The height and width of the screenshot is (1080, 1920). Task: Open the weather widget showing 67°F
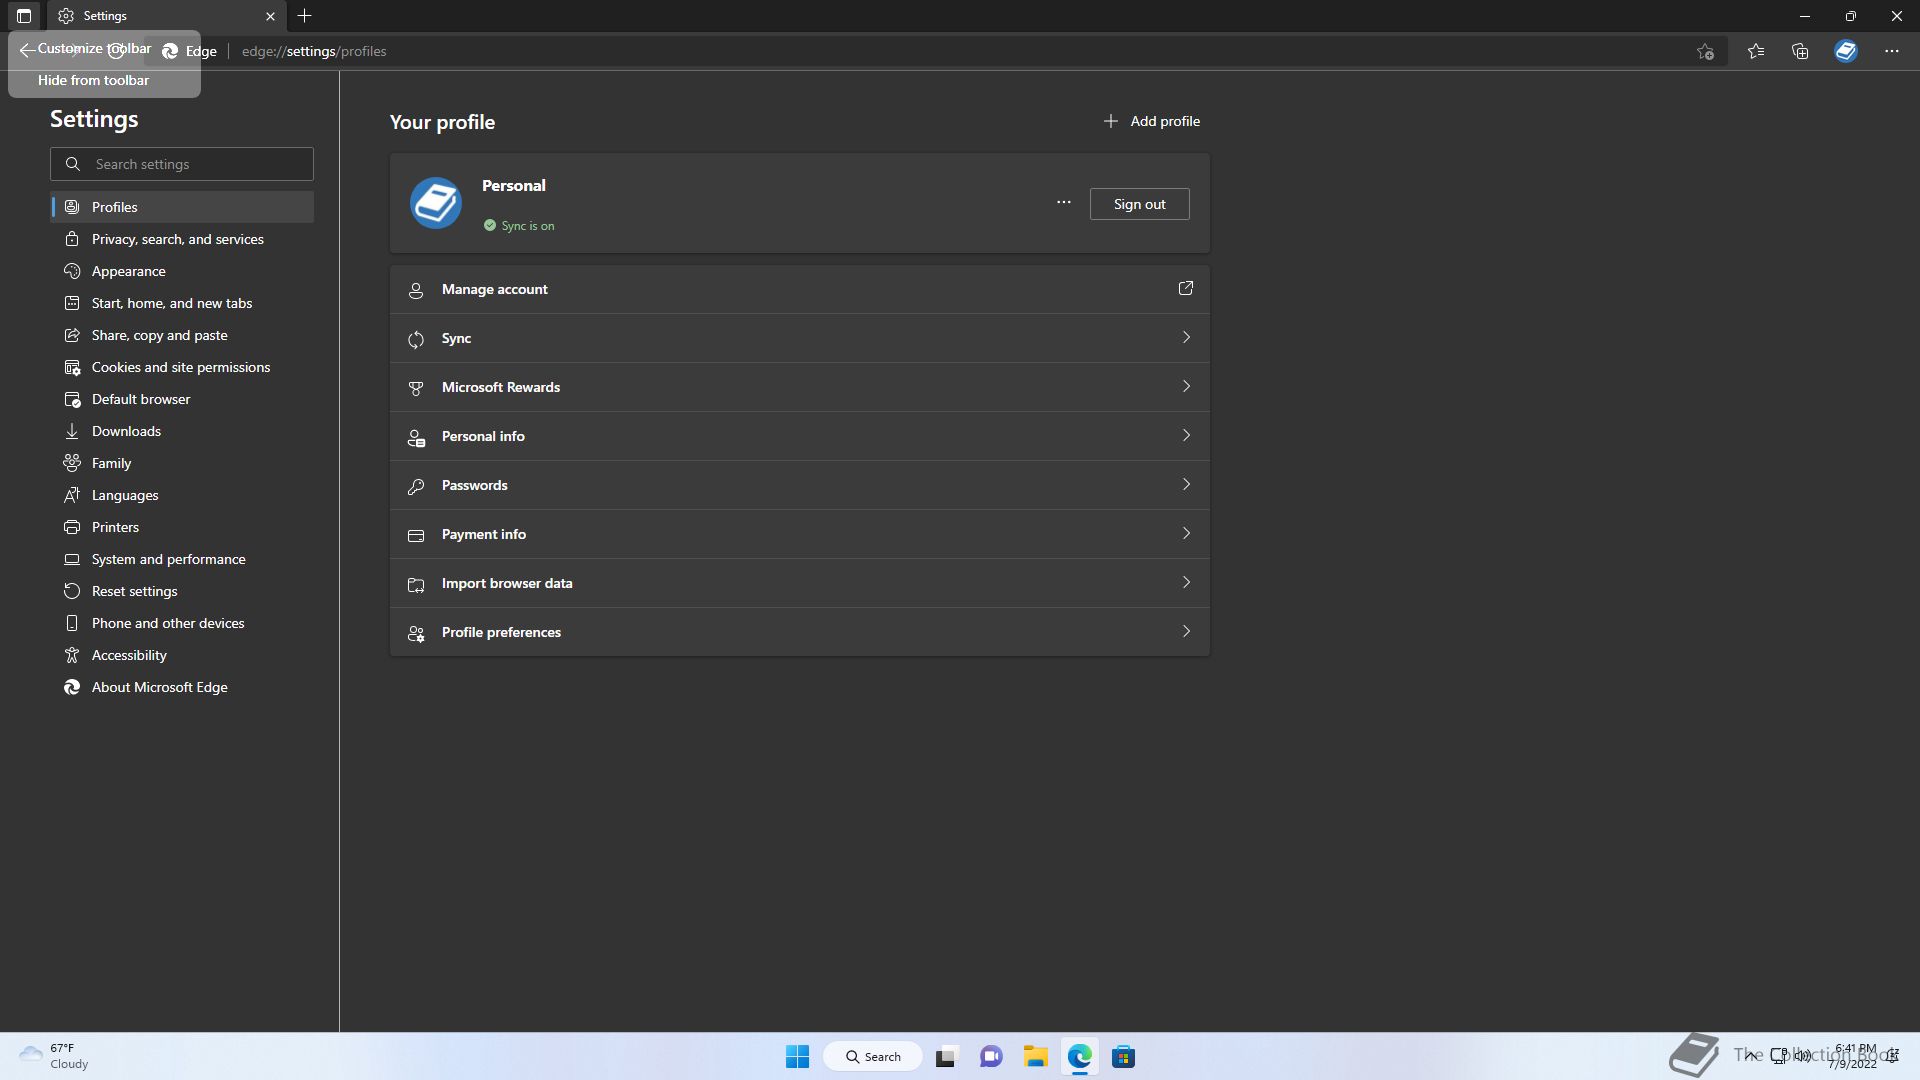(x=55, y=1056)
